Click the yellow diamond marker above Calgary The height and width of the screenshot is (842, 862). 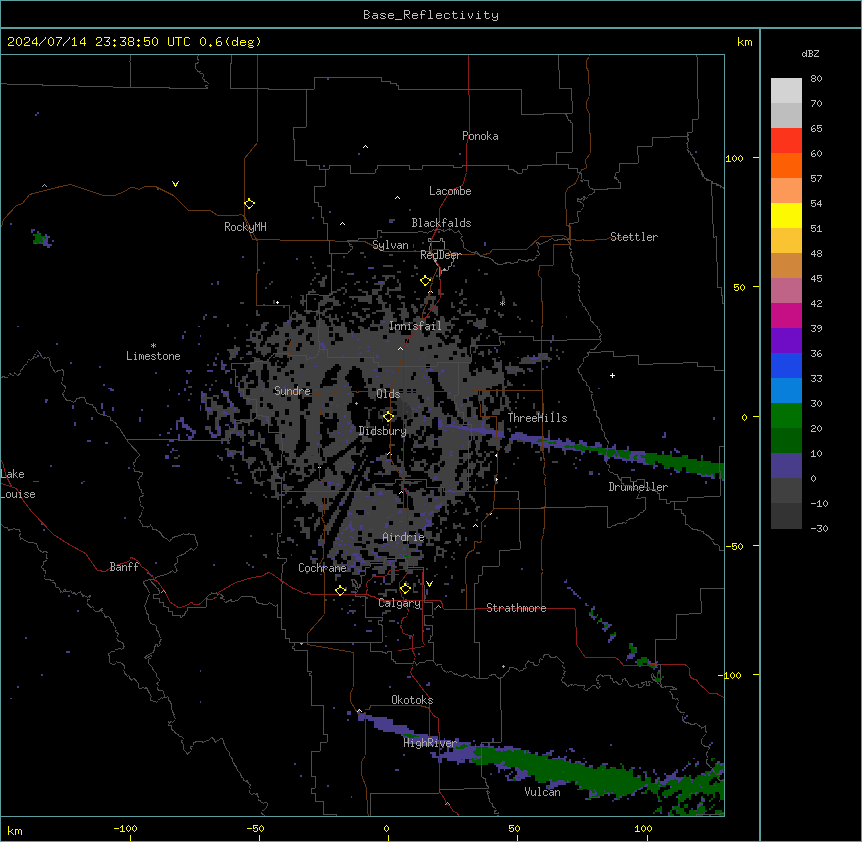(x=405, y=589)
